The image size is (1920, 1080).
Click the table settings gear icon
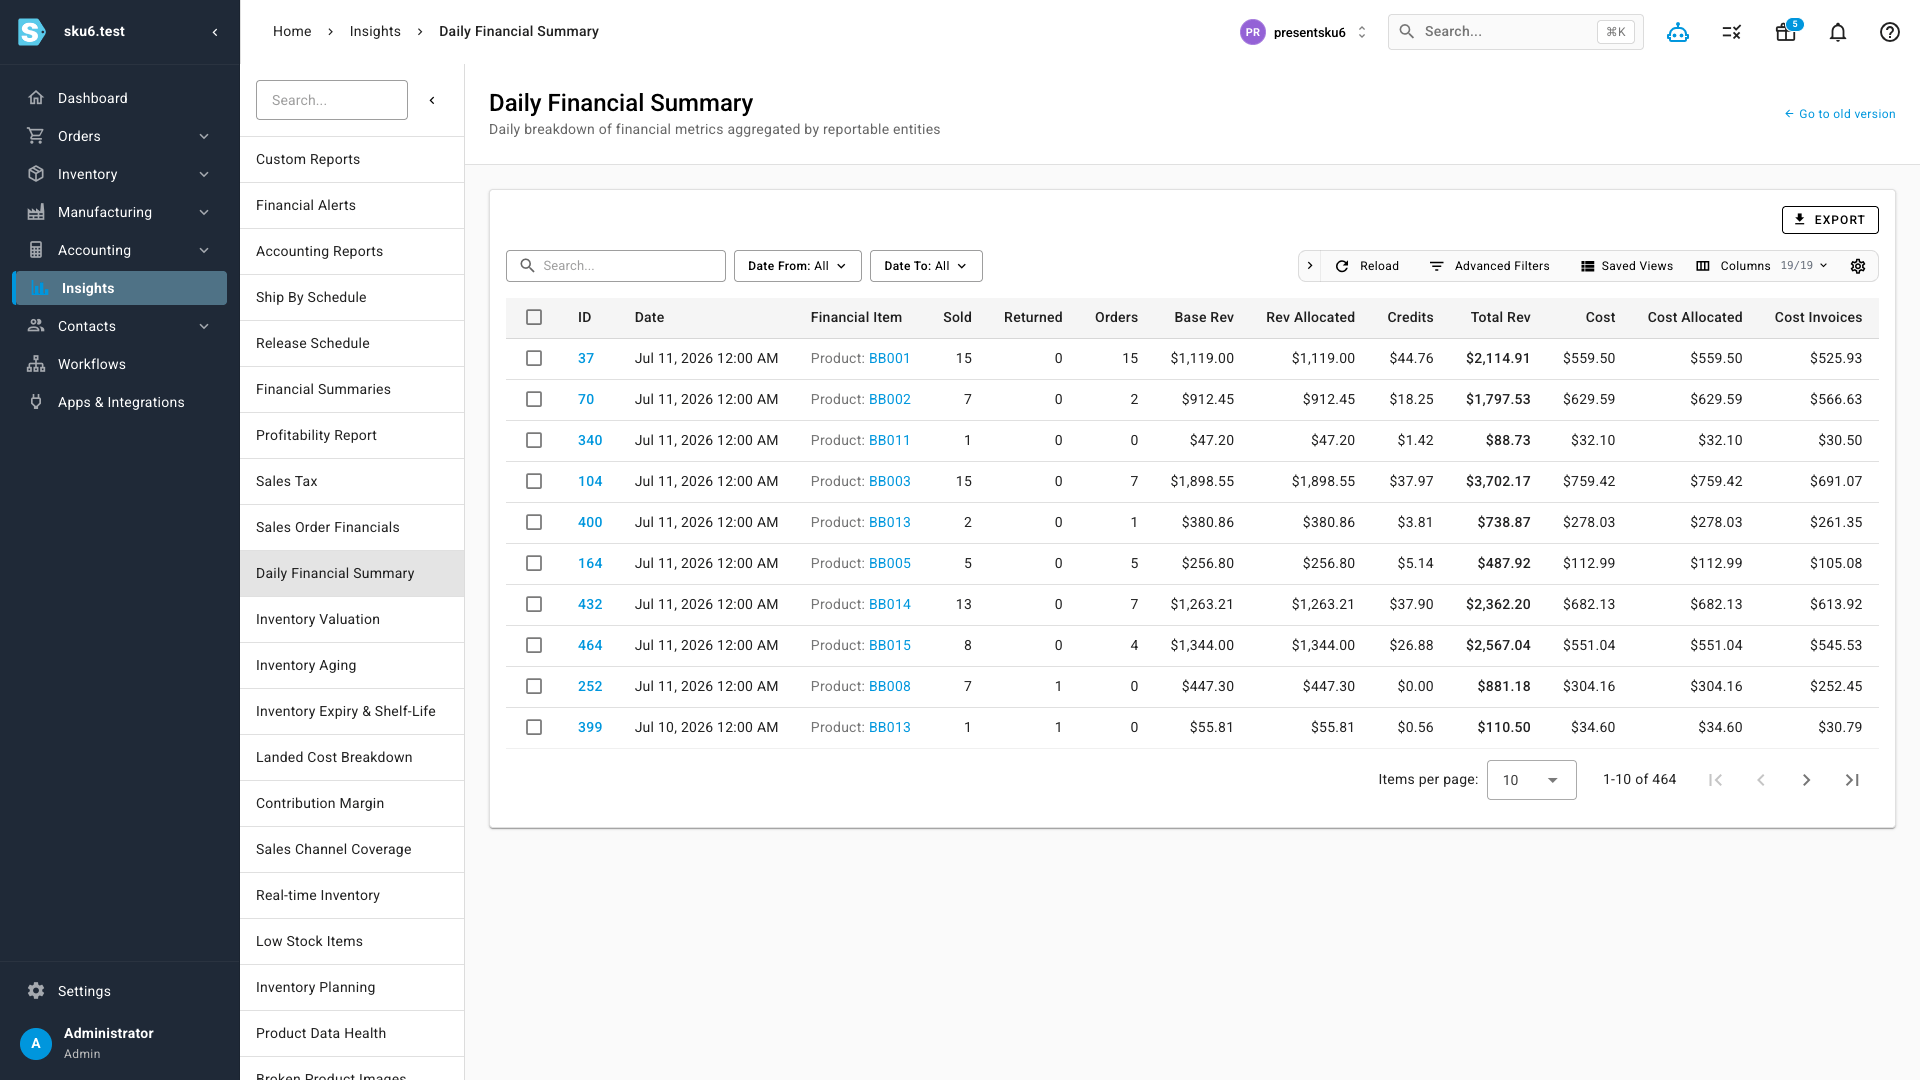point(1858,266)
